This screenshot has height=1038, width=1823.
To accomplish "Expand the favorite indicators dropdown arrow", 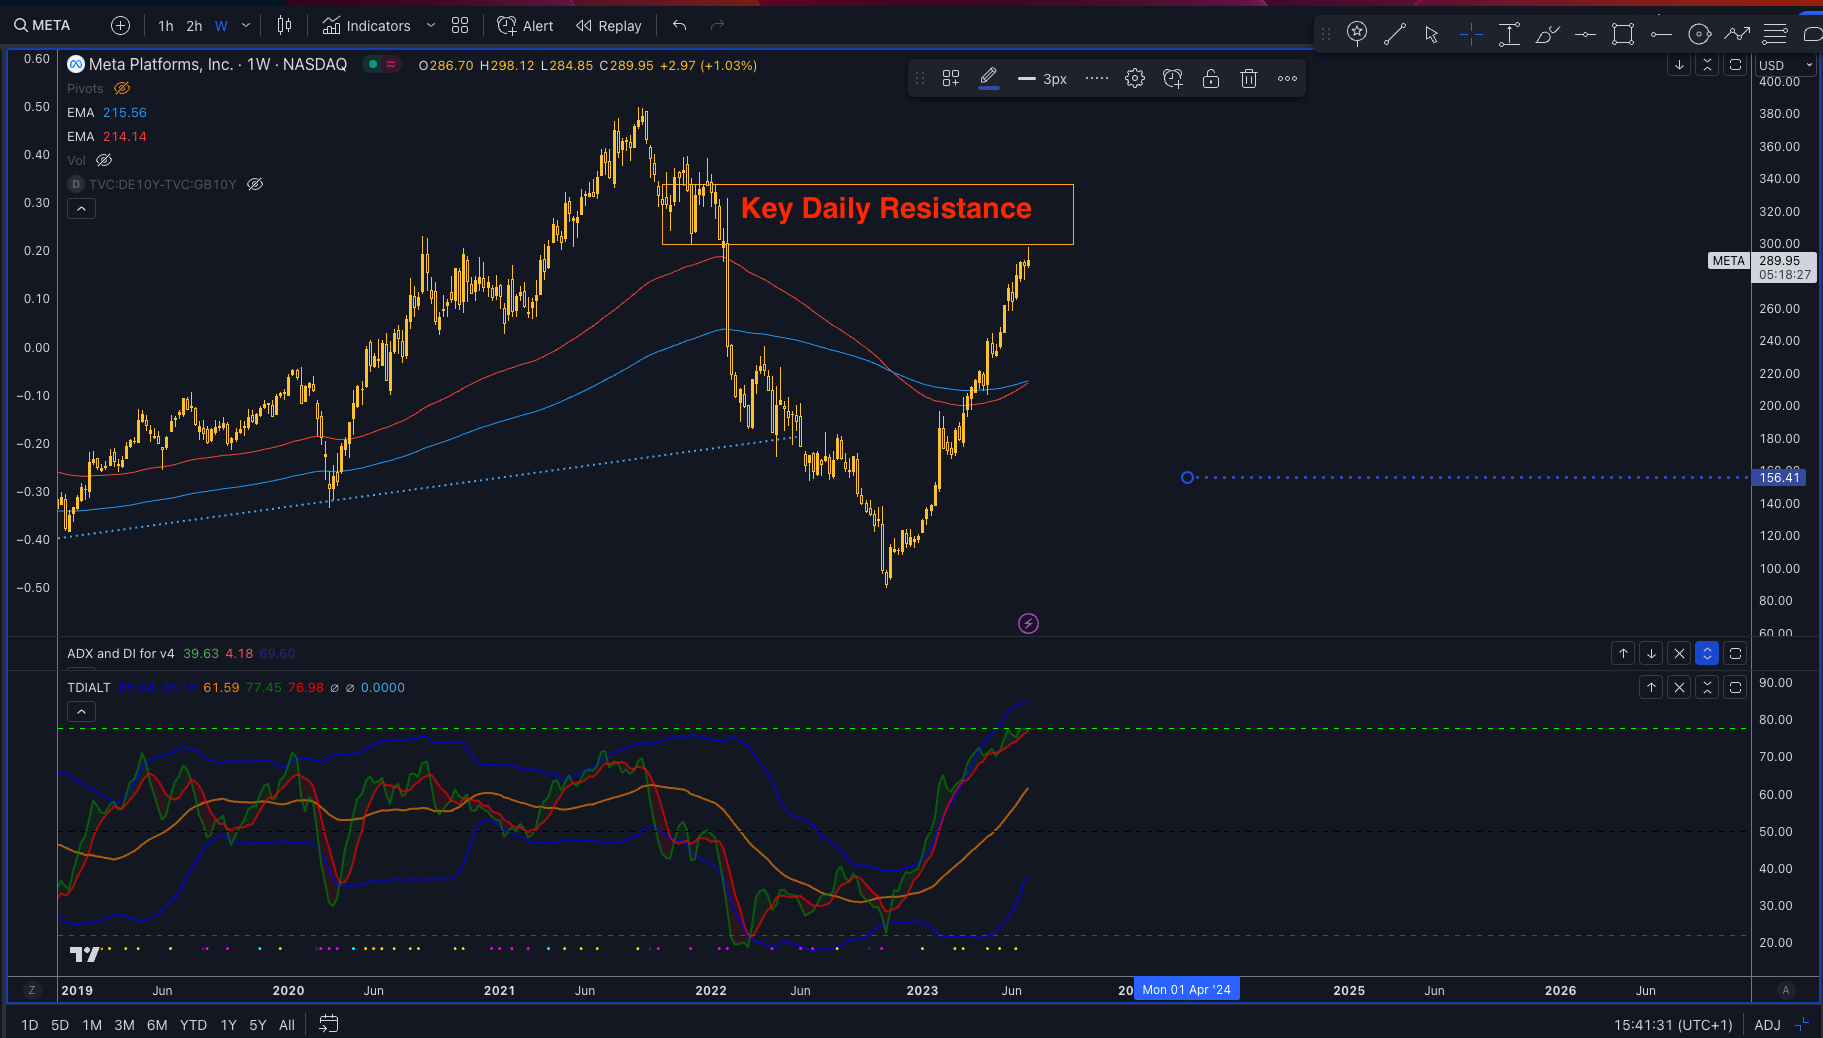I will coord(431,26).
